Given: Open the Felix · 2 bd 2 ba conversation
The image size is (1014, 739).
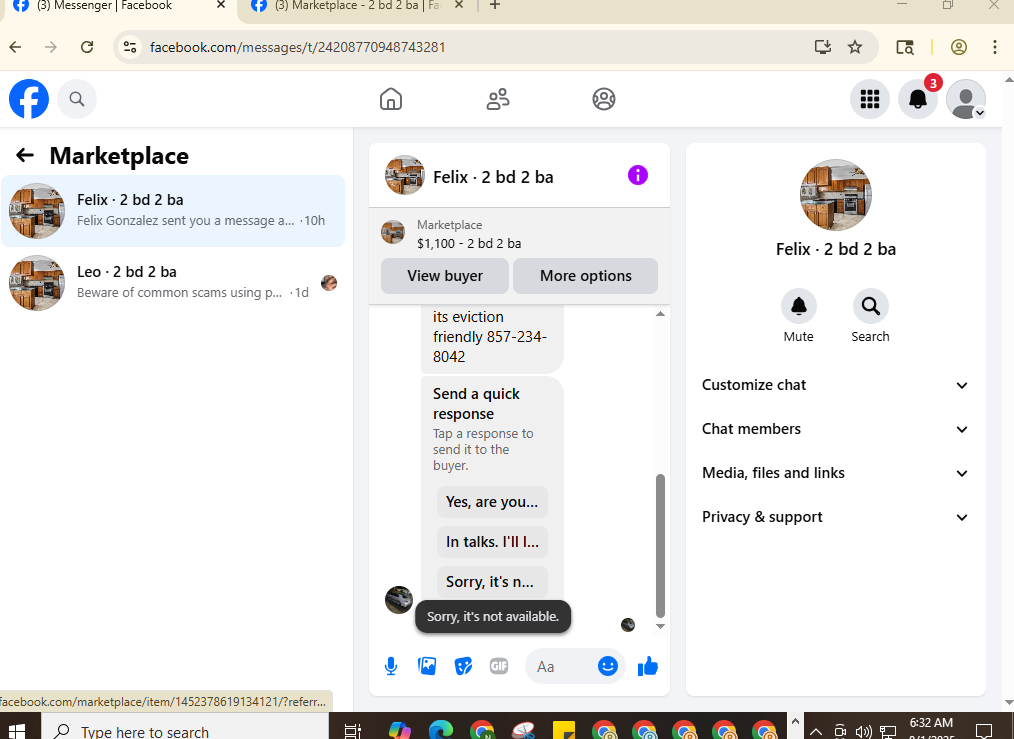Looking at the screenshot, I should click(x=173, y=211).
